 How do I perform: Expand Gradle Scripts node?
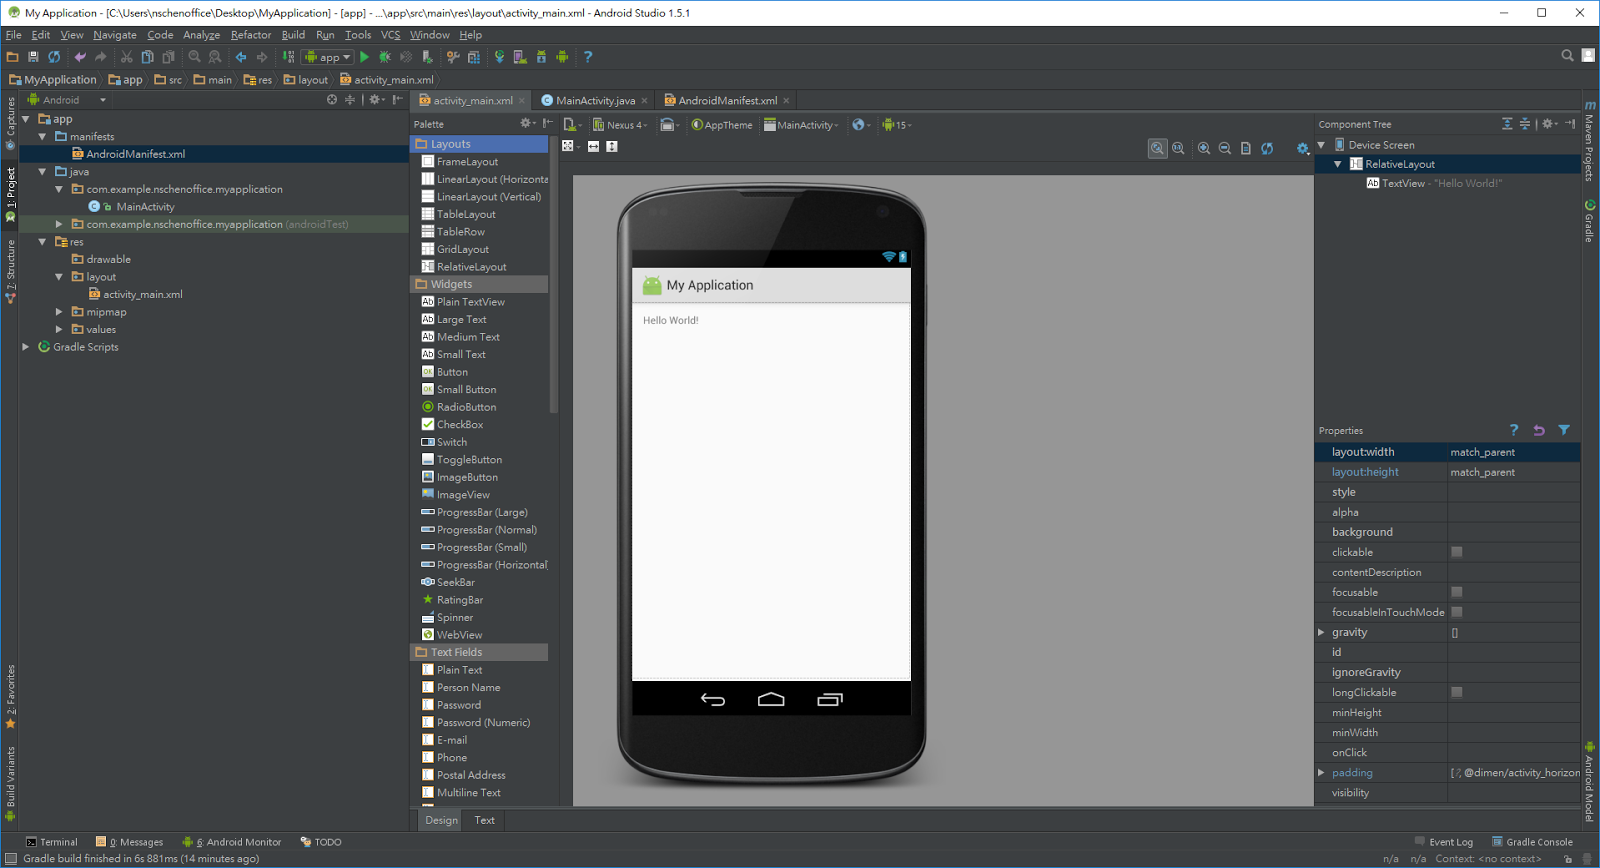pos(26,347)
